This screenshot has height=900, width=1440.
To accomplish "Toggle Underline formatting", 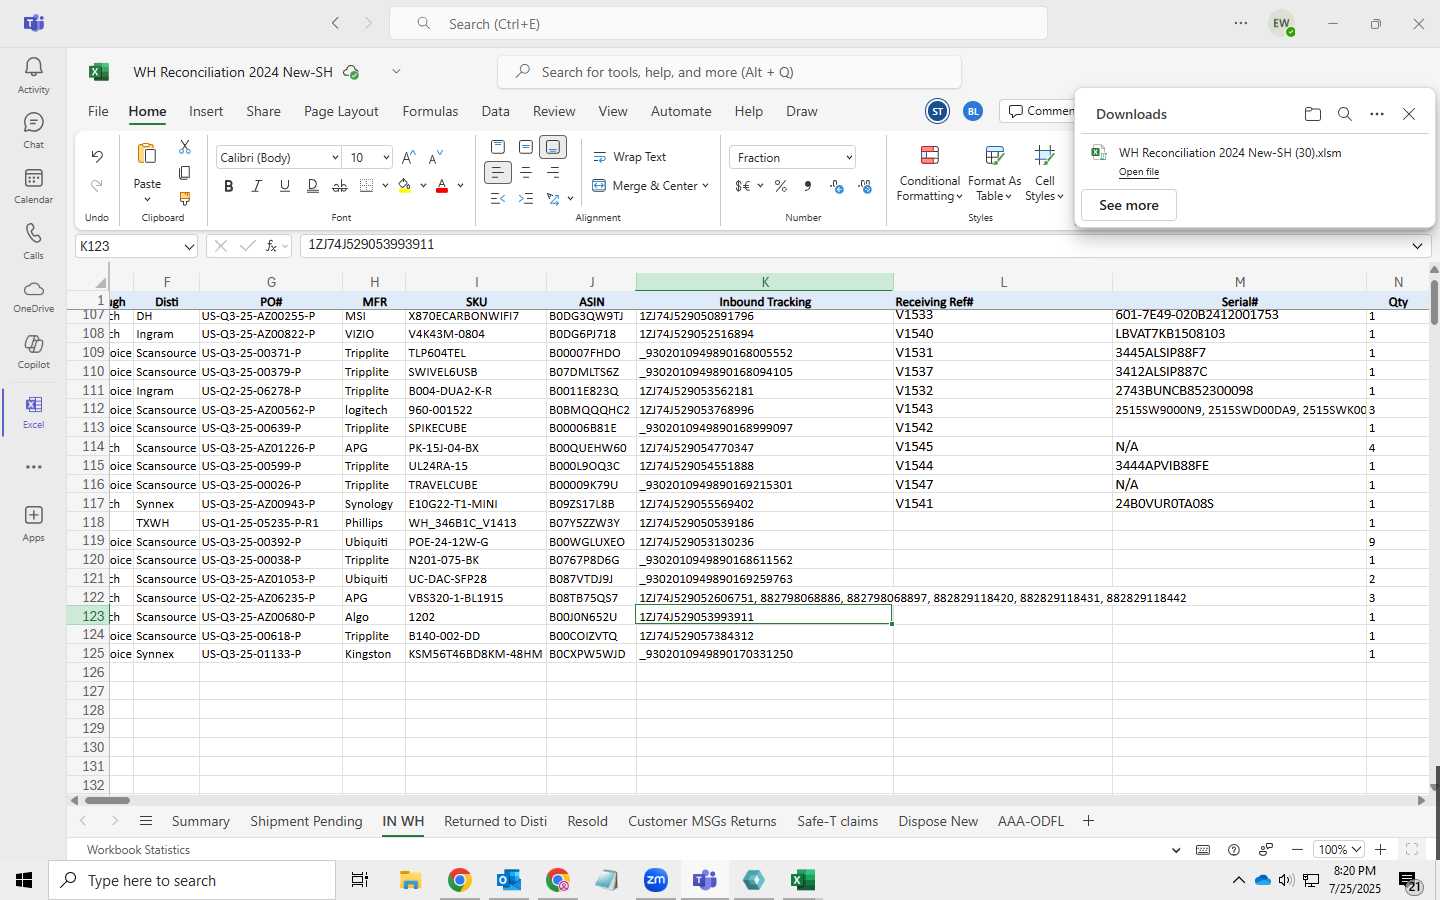I will (x=285, y=186).
